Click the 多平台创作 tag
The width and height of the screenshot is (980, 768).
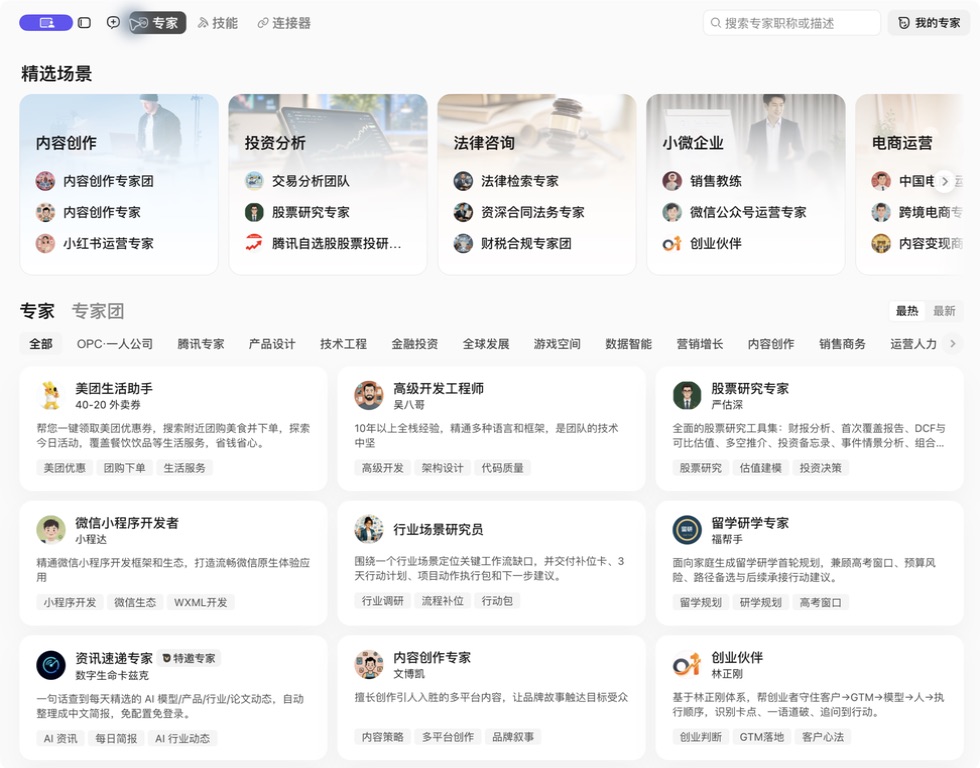(448, 737)
